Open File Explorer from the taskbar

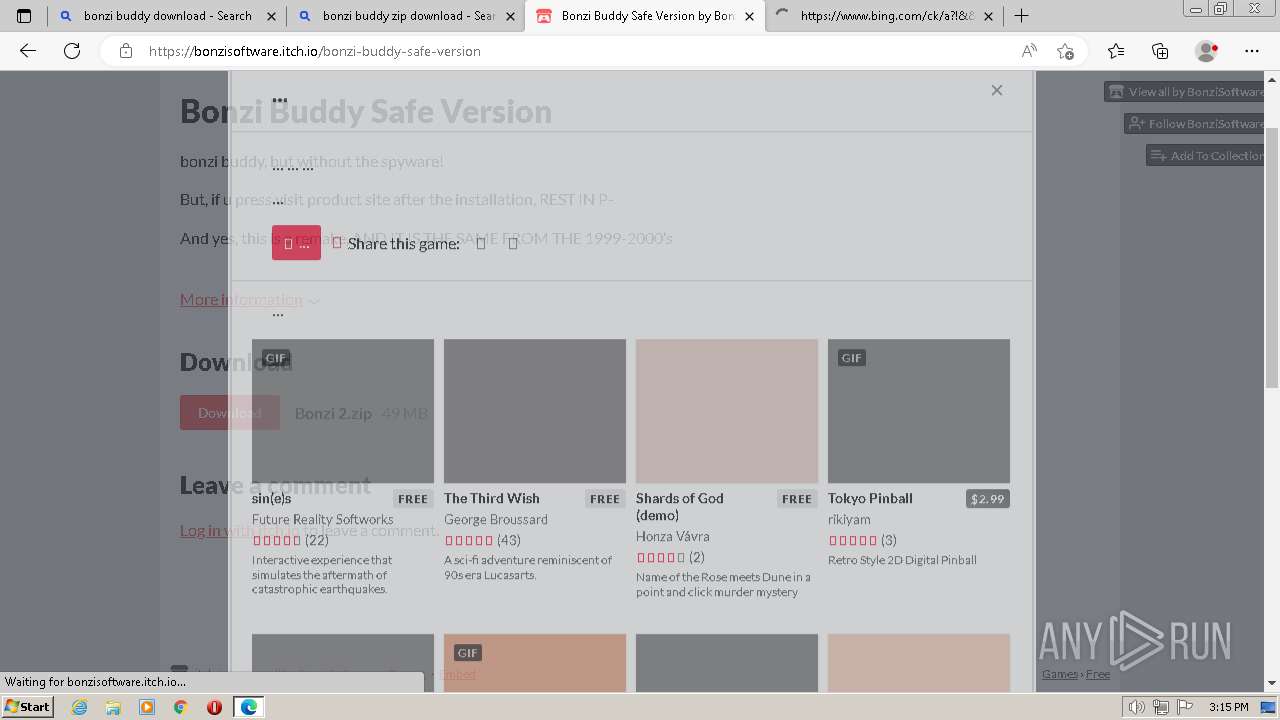coord(113,707)
